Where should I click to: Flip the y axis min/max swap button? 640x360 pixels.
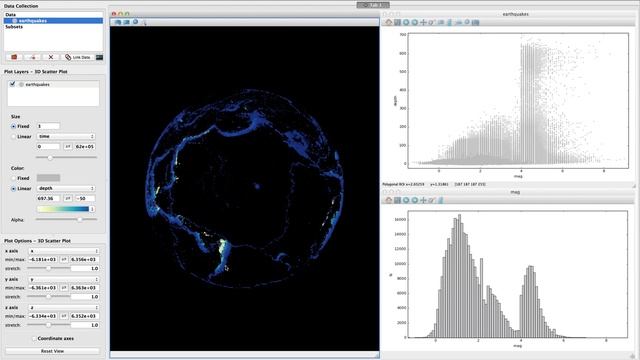click(64, 288)
